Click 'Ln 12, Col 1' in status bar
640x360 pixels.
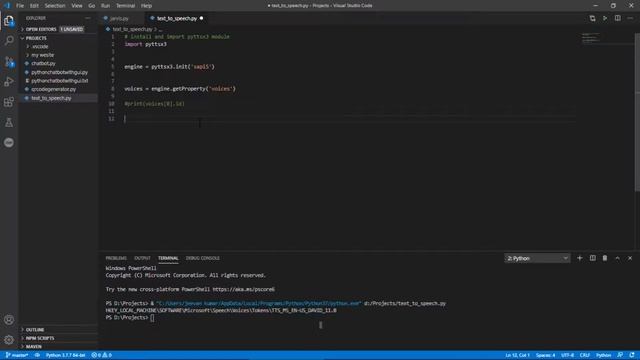pyautogui.click(x=517, y=355)
